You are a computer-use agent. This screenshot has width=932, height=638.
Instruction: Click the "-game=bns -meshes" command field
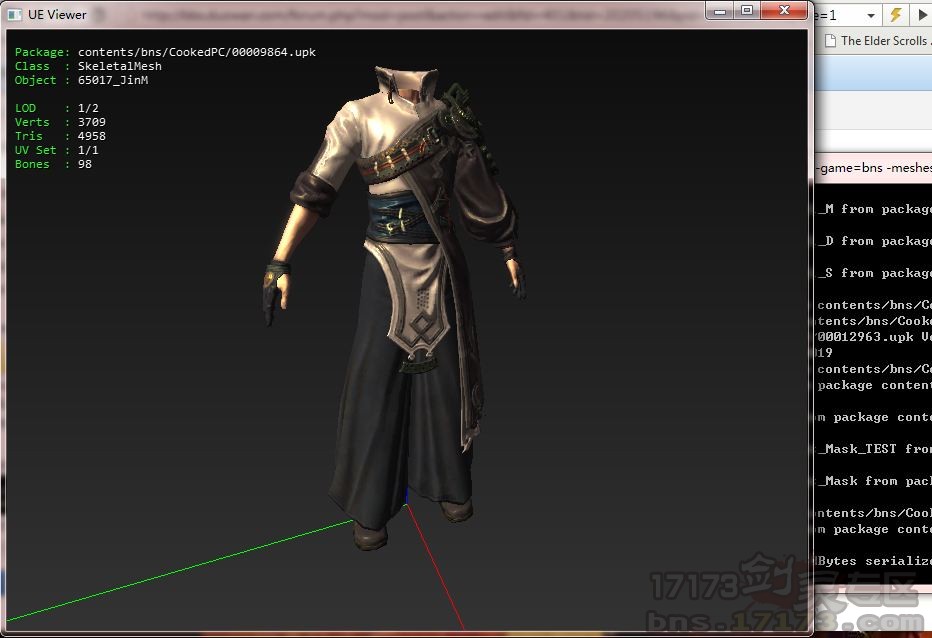click(874, 168)
